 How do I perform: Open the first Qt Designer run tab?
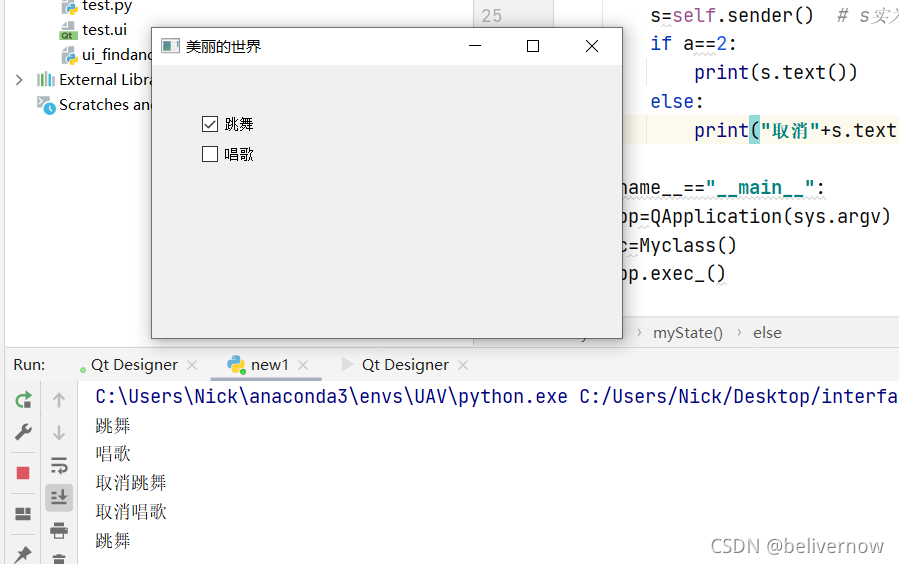coord(134,365)
